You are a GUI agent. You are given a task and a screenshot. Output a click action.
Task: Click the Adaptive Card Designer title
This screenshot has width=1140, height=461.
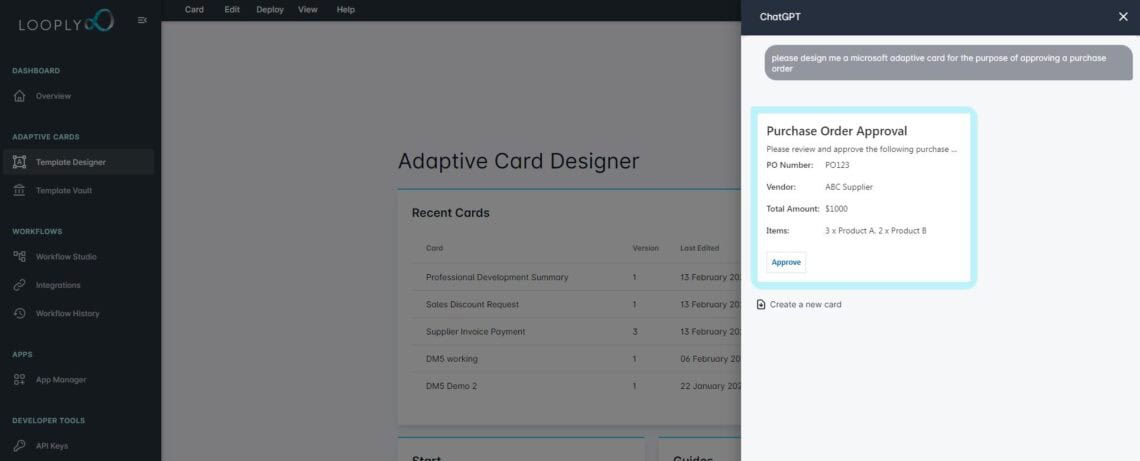(518, 161)
